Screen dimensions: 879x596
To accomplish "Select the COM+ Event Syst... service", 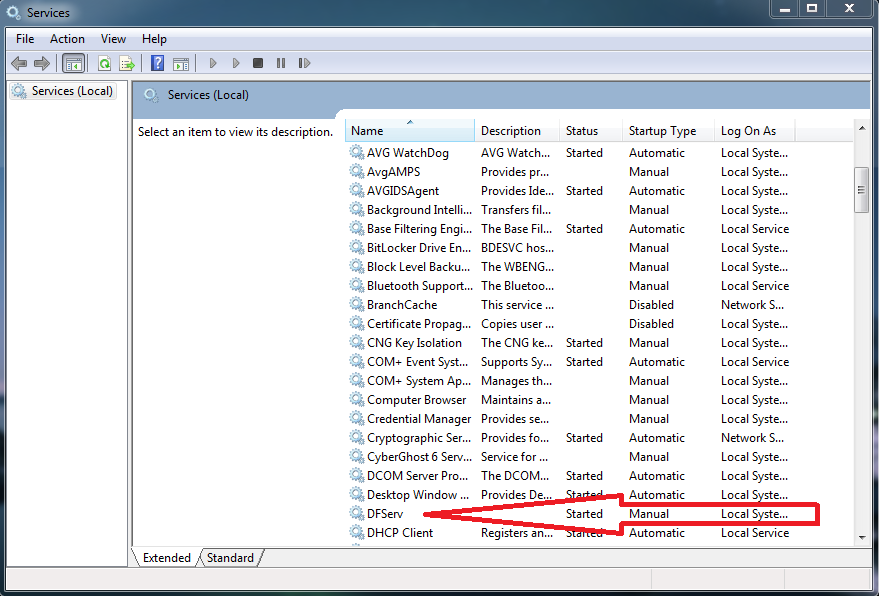I will [569, 362].
